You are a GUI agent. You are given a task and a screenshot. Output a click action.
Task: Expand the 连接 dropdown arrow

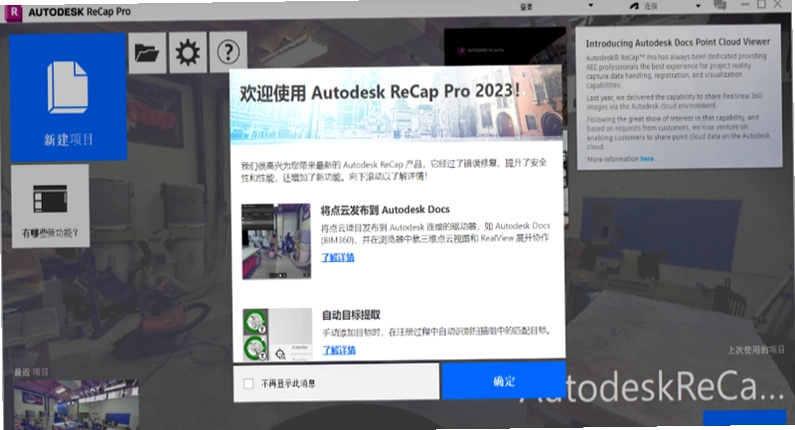(698, 6)
